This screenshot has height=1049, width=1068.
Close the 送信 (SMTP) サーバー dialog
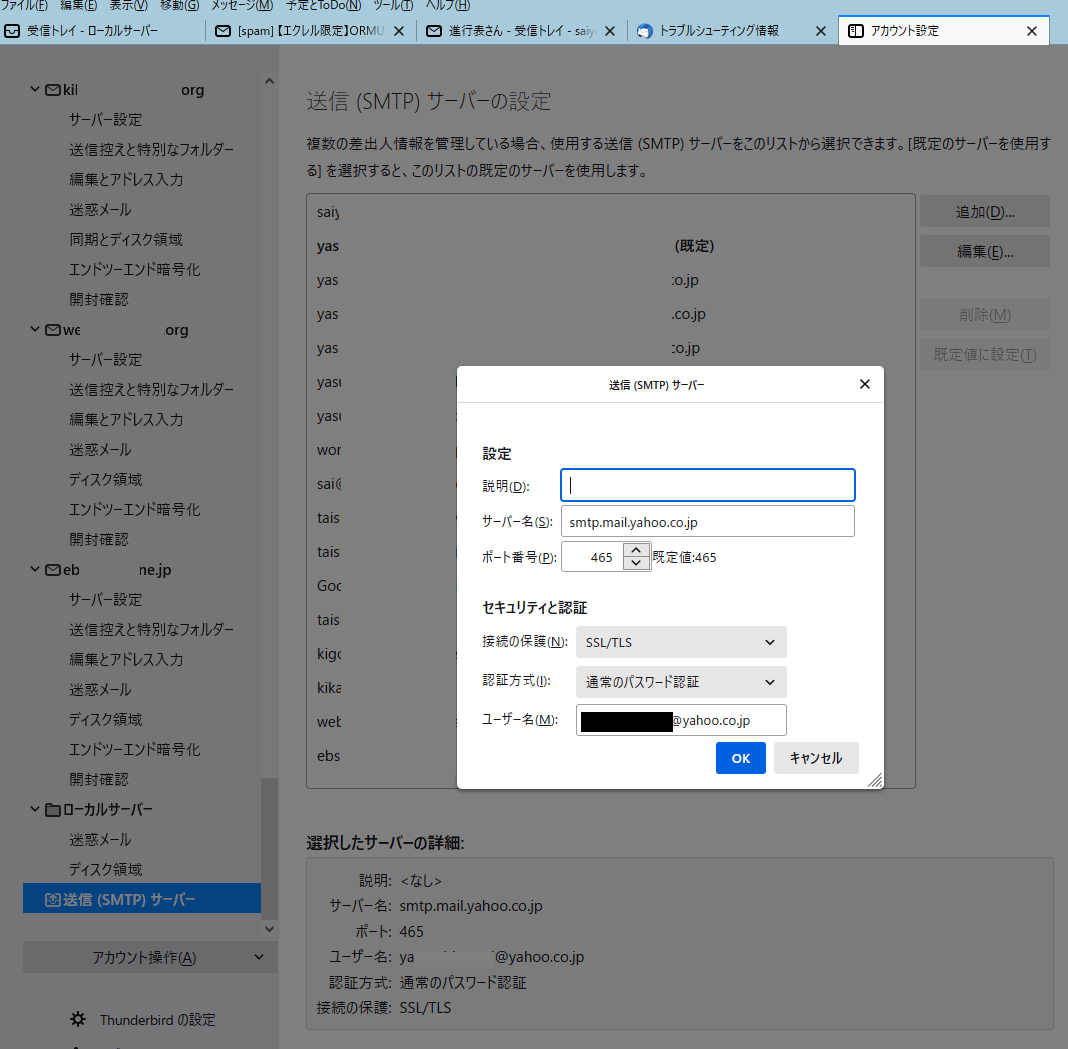pos(865,384)
